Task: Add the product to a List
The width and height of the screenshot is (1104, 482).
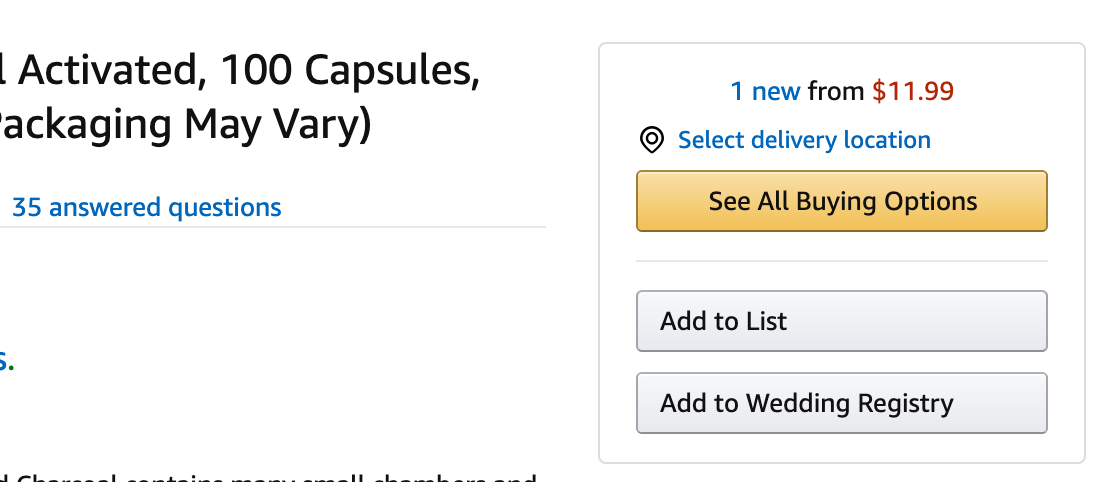Action: click(x=841, y=321)
